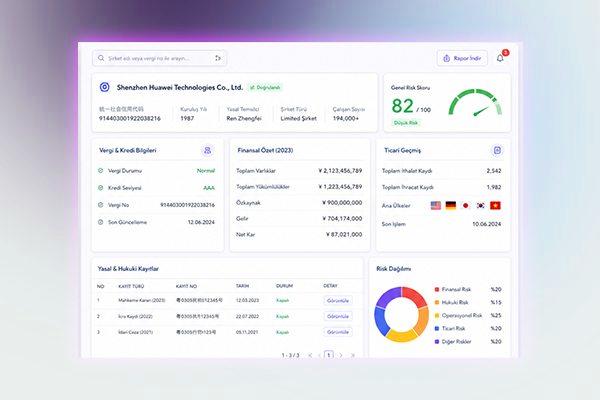Click the search magnifier icon
The height and width of the screenshot is (400, 600).
[x=101, y=58]
